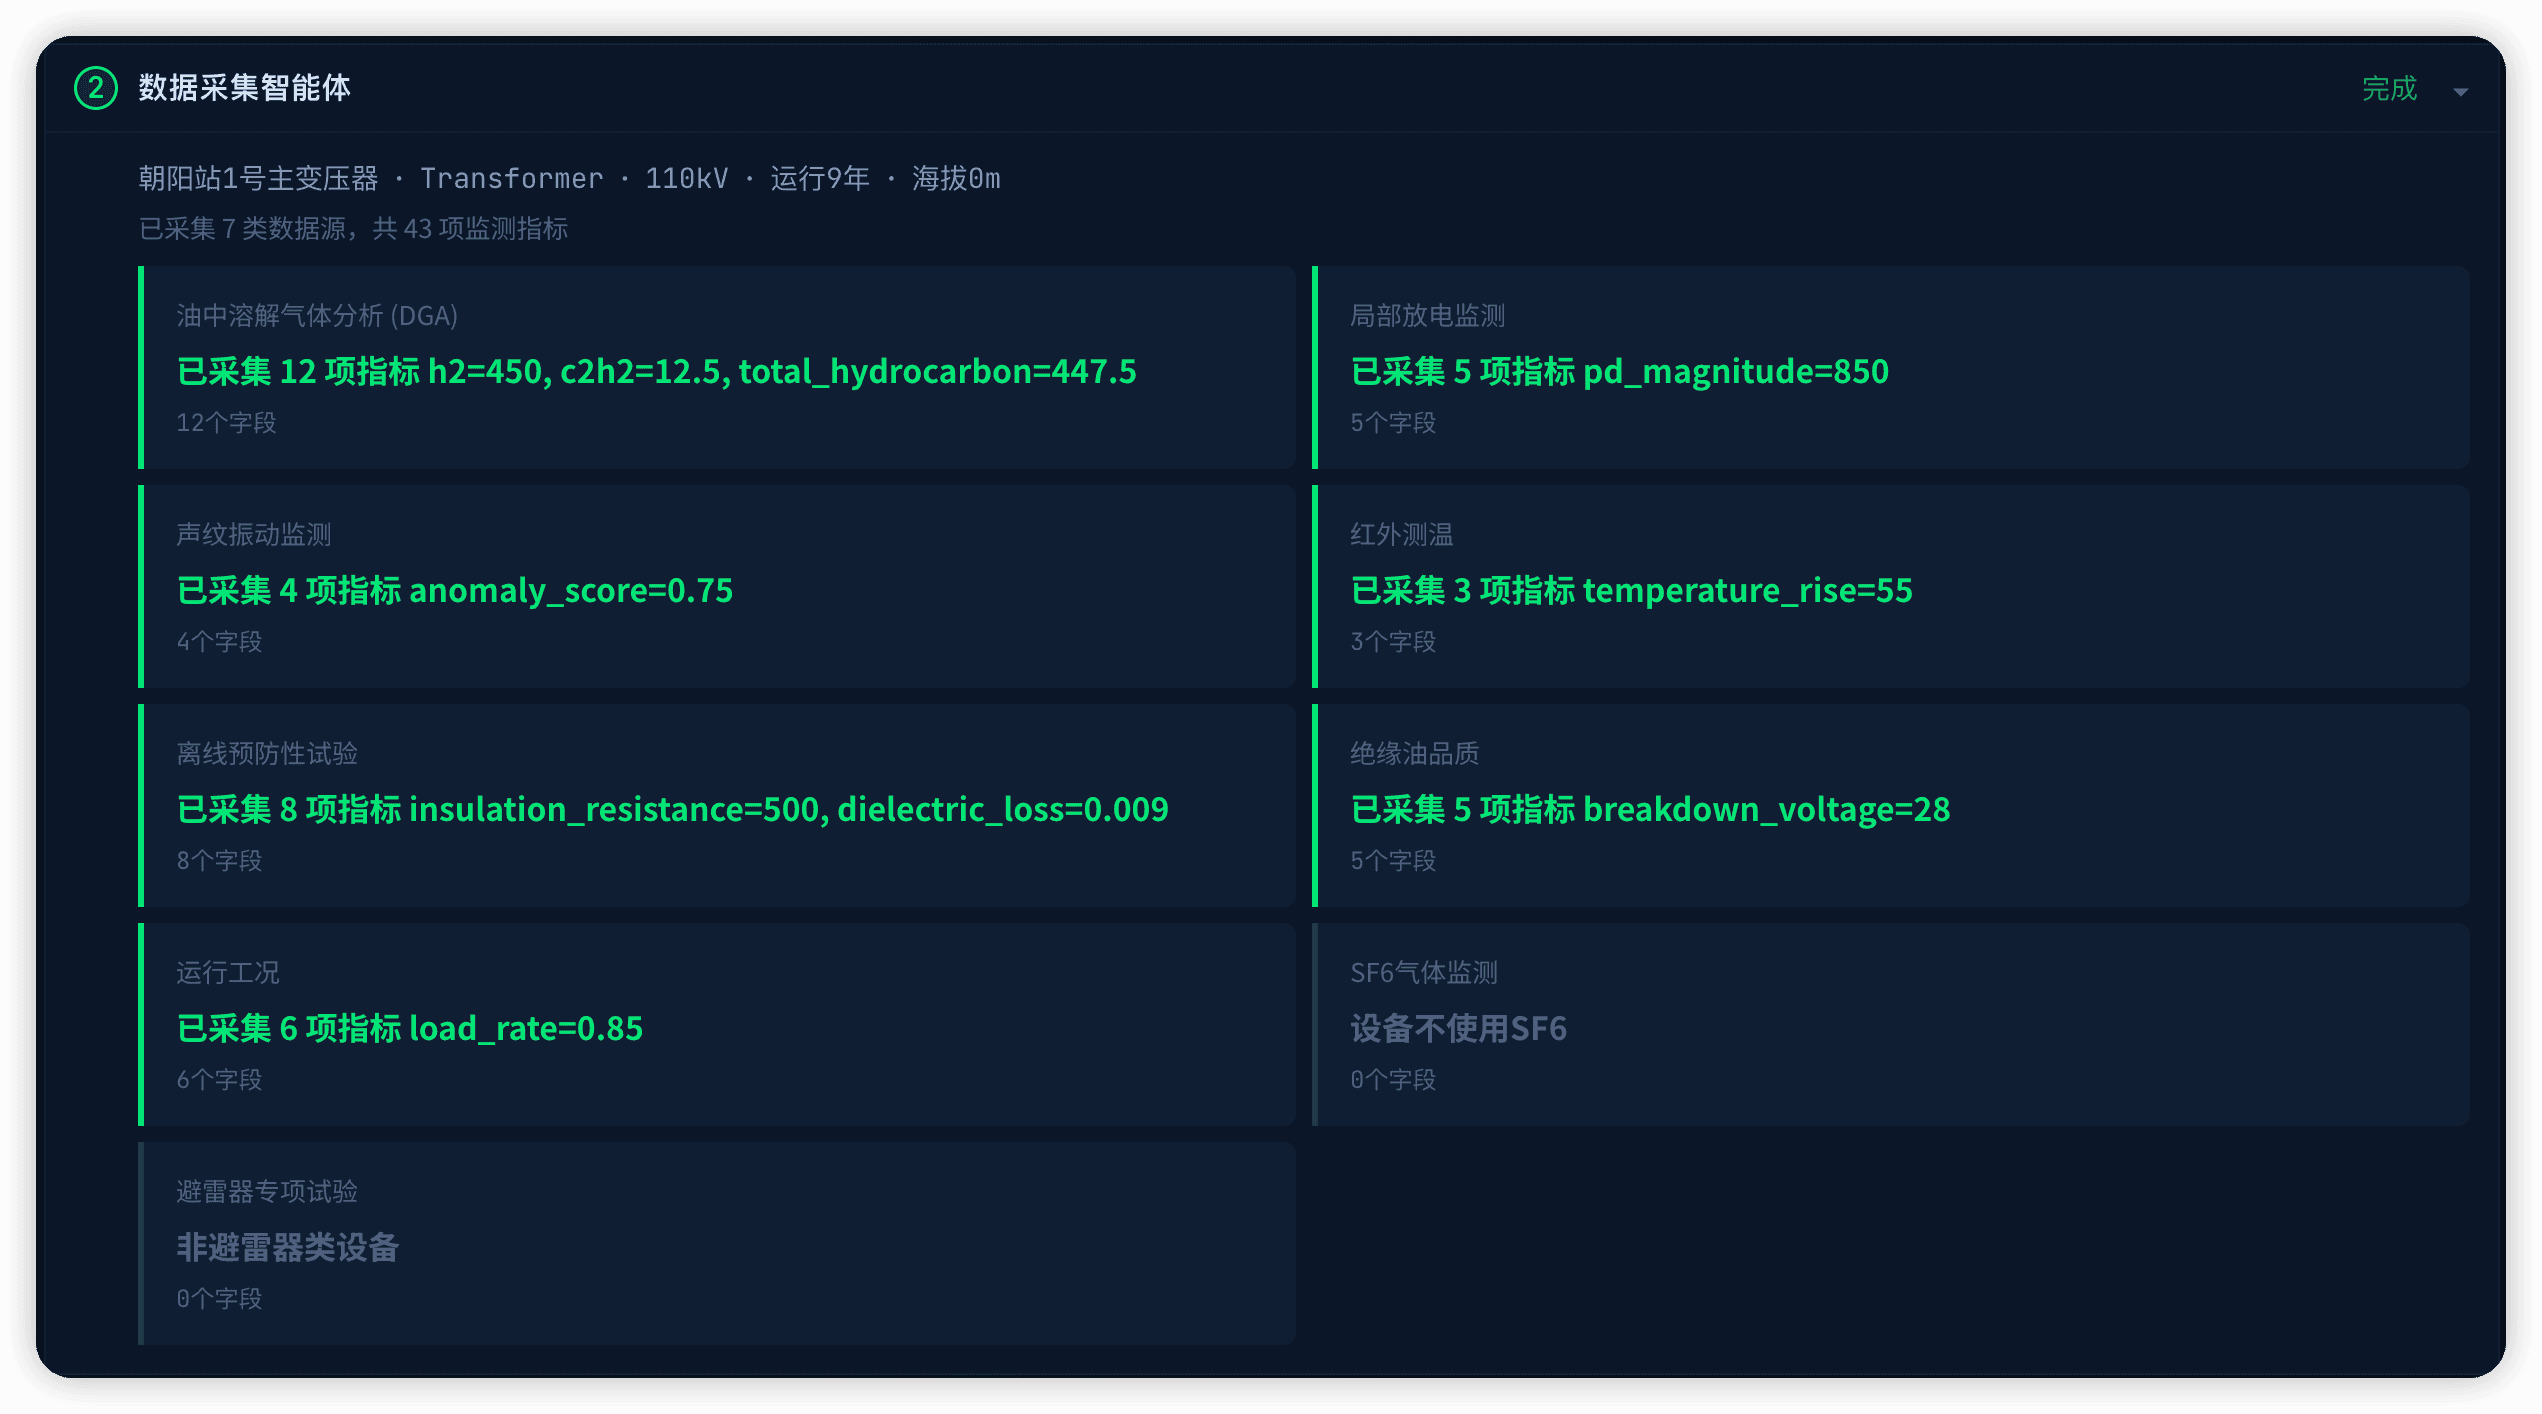Screen dimensions: 2542x1414
Task: Open the 红外测温 data card
Action: [x=1890, y=586]
